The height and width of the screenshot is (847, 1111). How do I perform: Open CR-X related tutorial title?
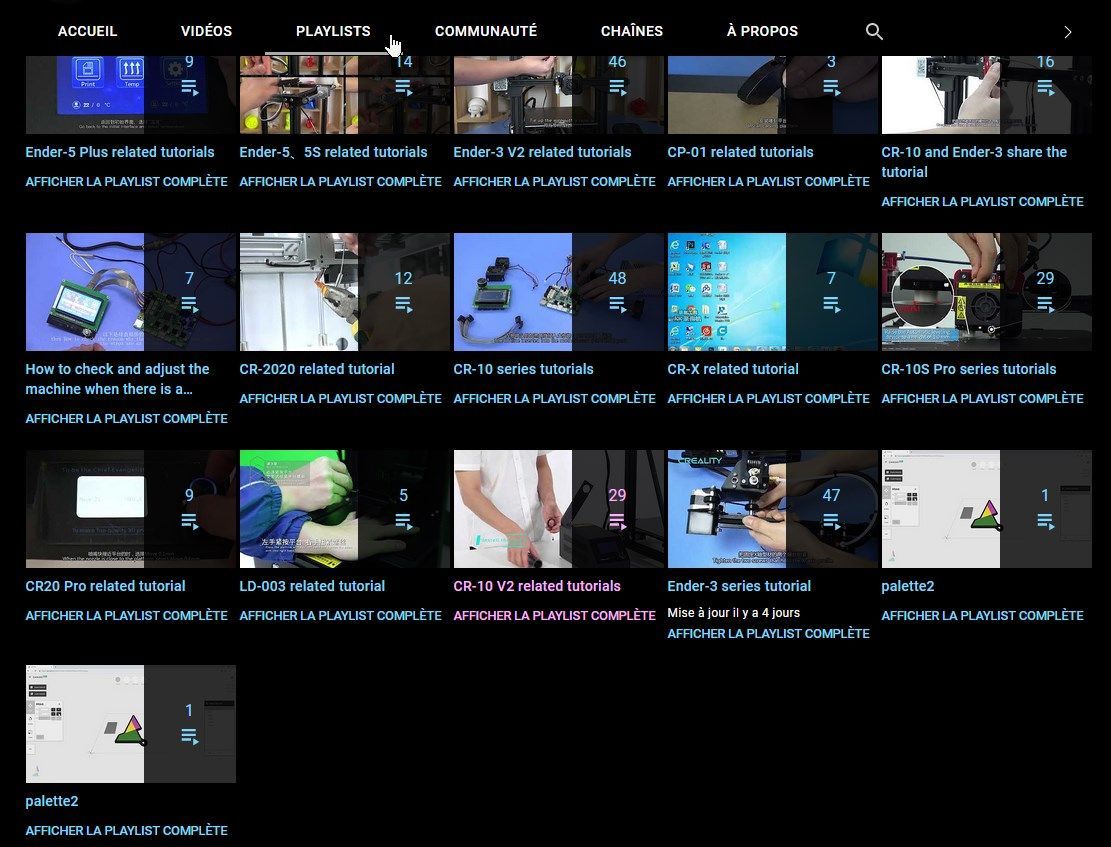tap(733, 369)
